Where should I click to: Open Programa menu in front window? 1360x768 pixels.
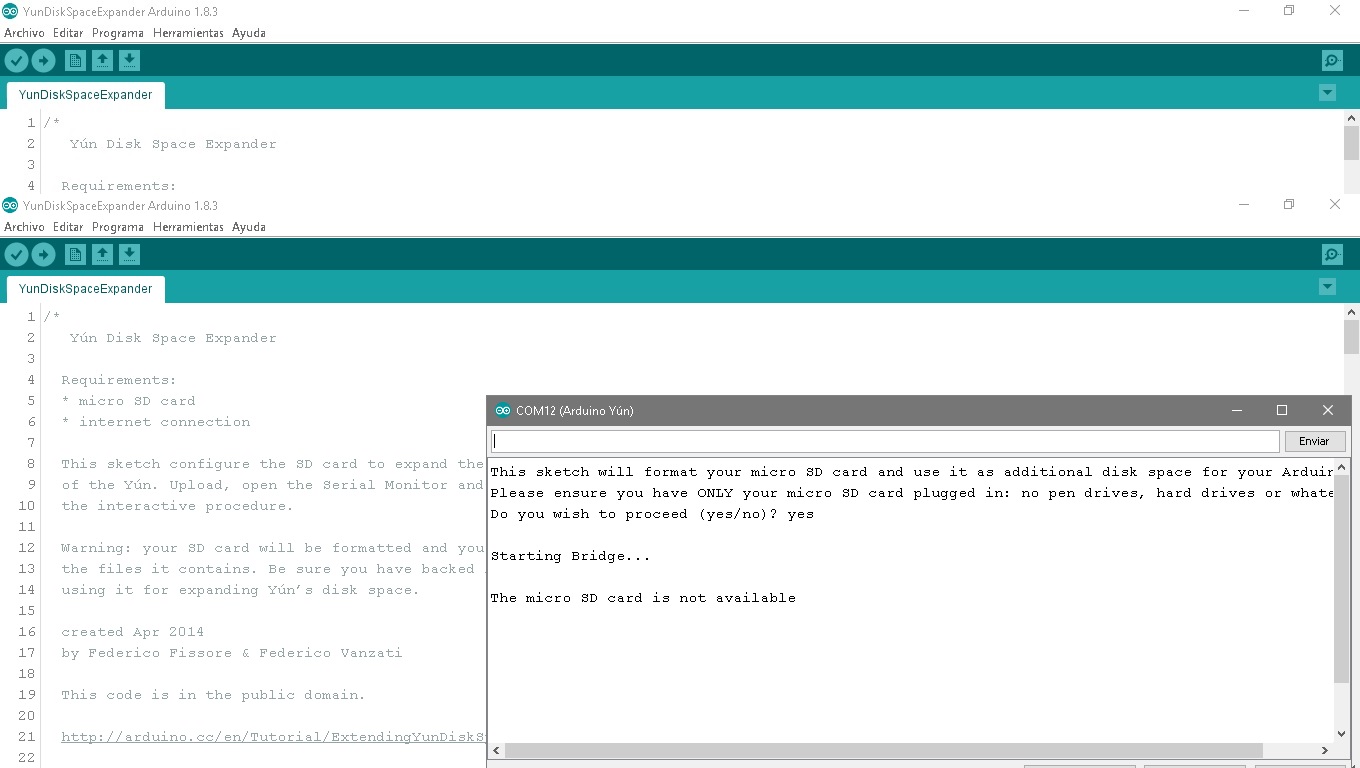tap(118, 227)
